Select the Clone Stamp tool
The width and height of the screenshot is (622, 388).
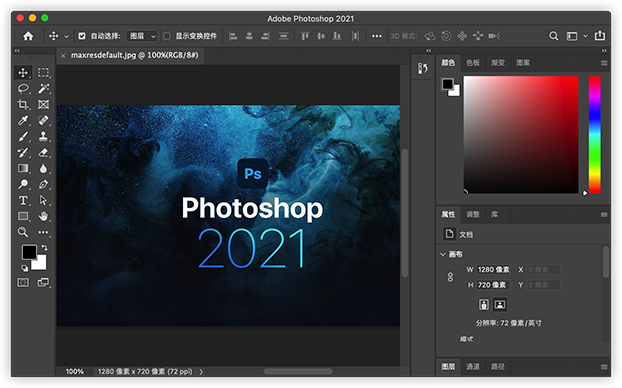pos(43,136)
